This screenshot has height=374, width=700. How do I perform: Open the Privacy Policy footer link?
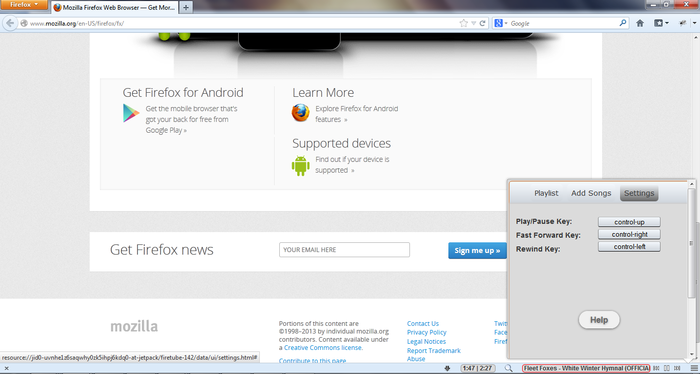pyautogui.click(x=426, y=332)
